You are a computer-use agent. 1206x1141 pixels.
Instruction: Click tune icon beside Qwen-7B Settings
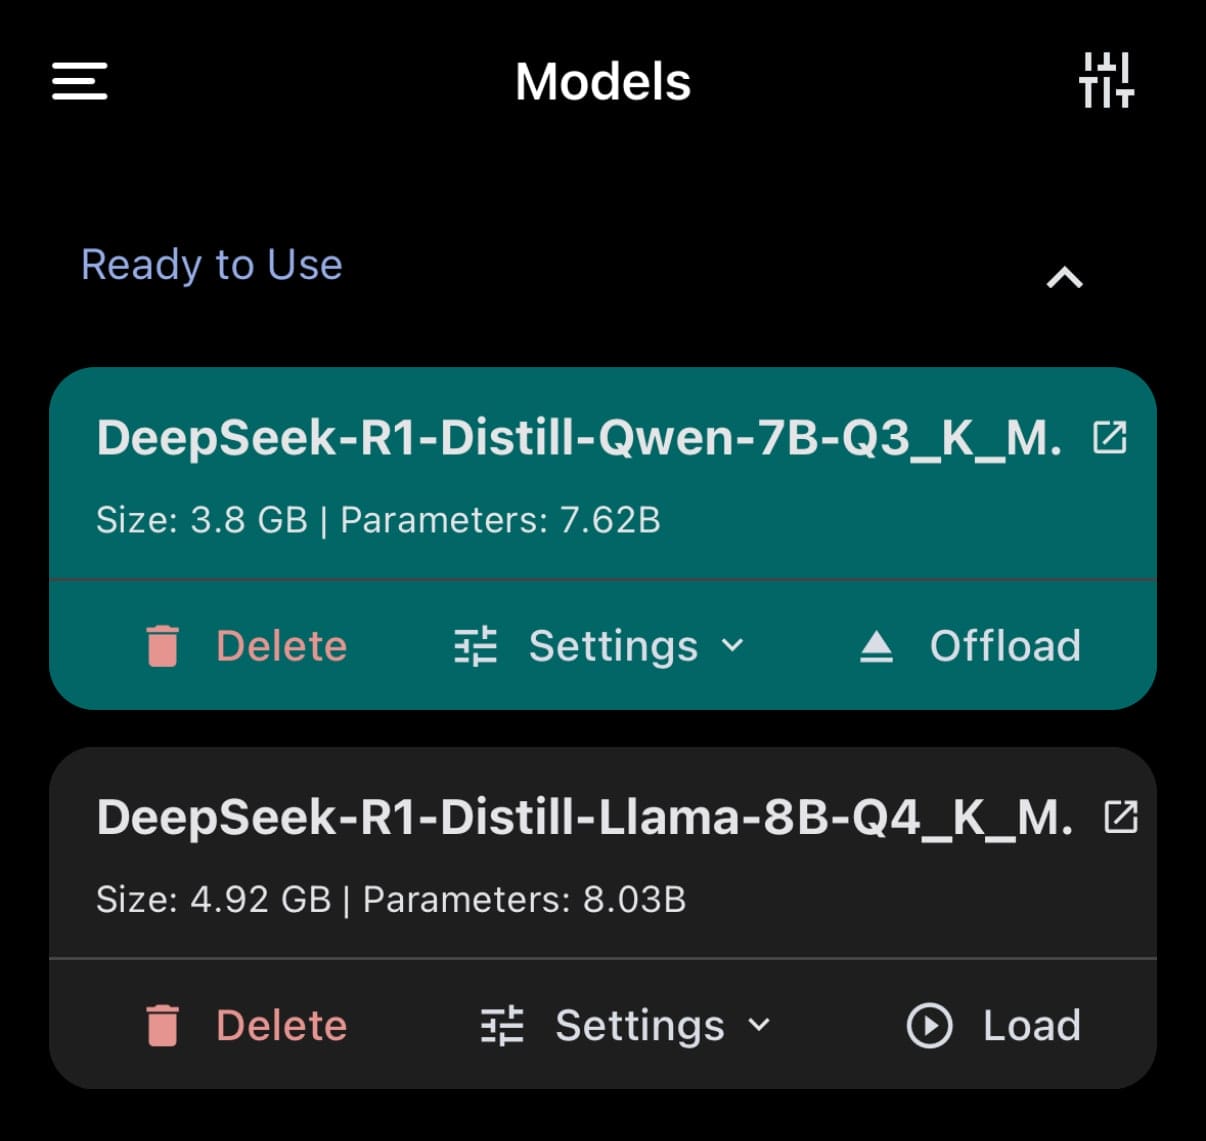click(476, 646)
